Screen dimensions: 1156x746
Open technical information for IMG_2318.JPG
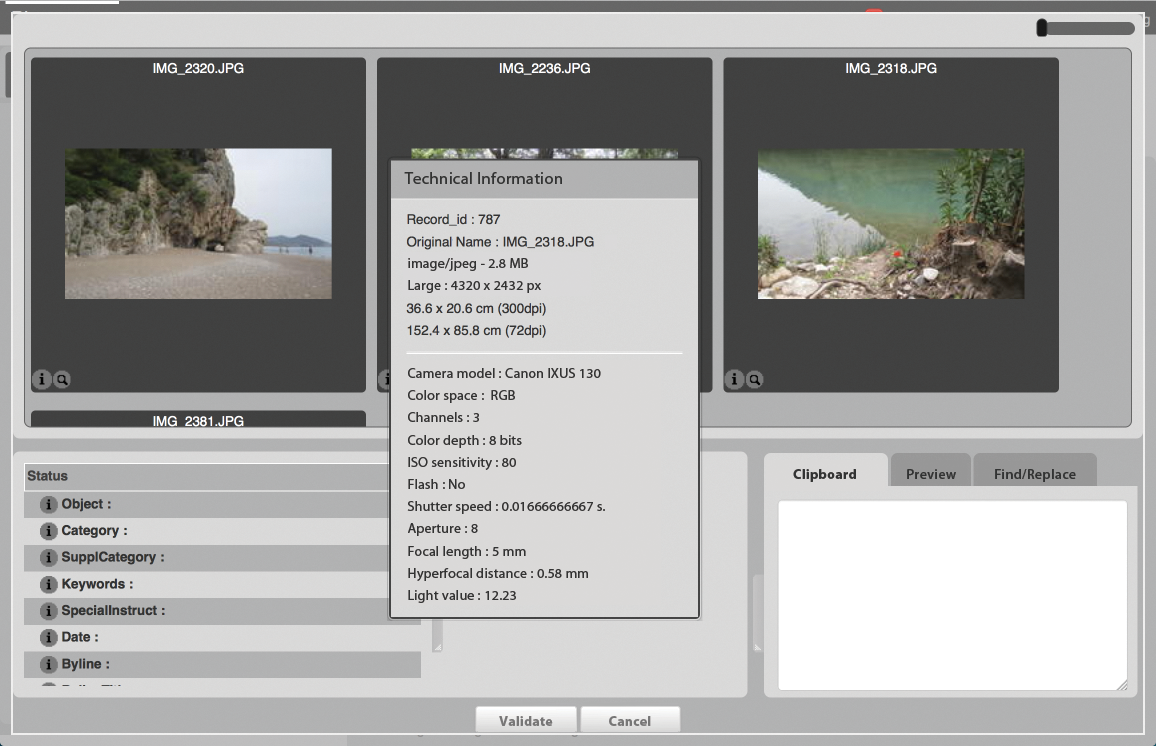tap(734, 379)
